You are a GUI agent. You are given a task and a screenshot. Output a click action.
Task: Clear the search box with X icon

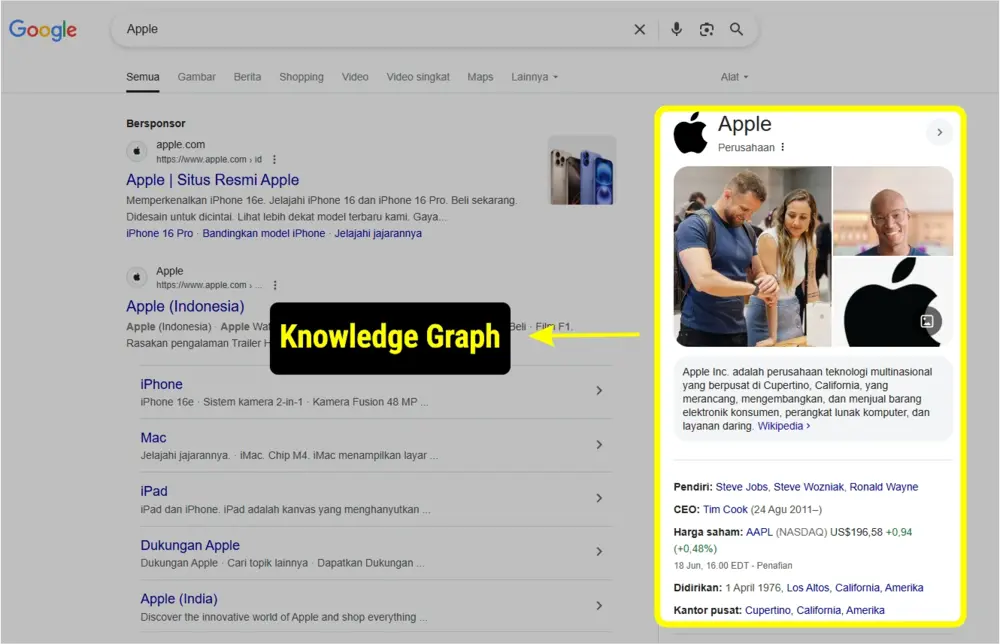coord(639,29)
